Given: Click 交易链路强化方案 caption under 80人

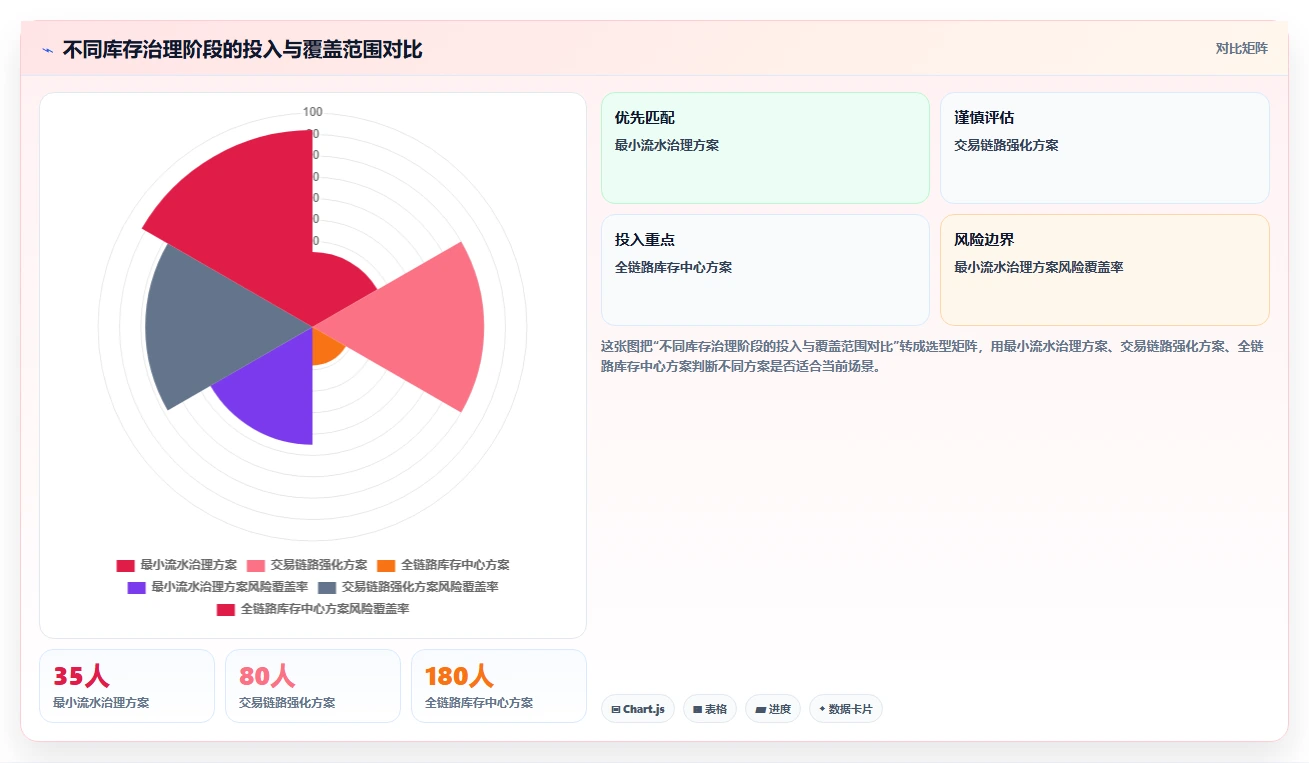Looking at the screenshot, I should click(287, 703).
